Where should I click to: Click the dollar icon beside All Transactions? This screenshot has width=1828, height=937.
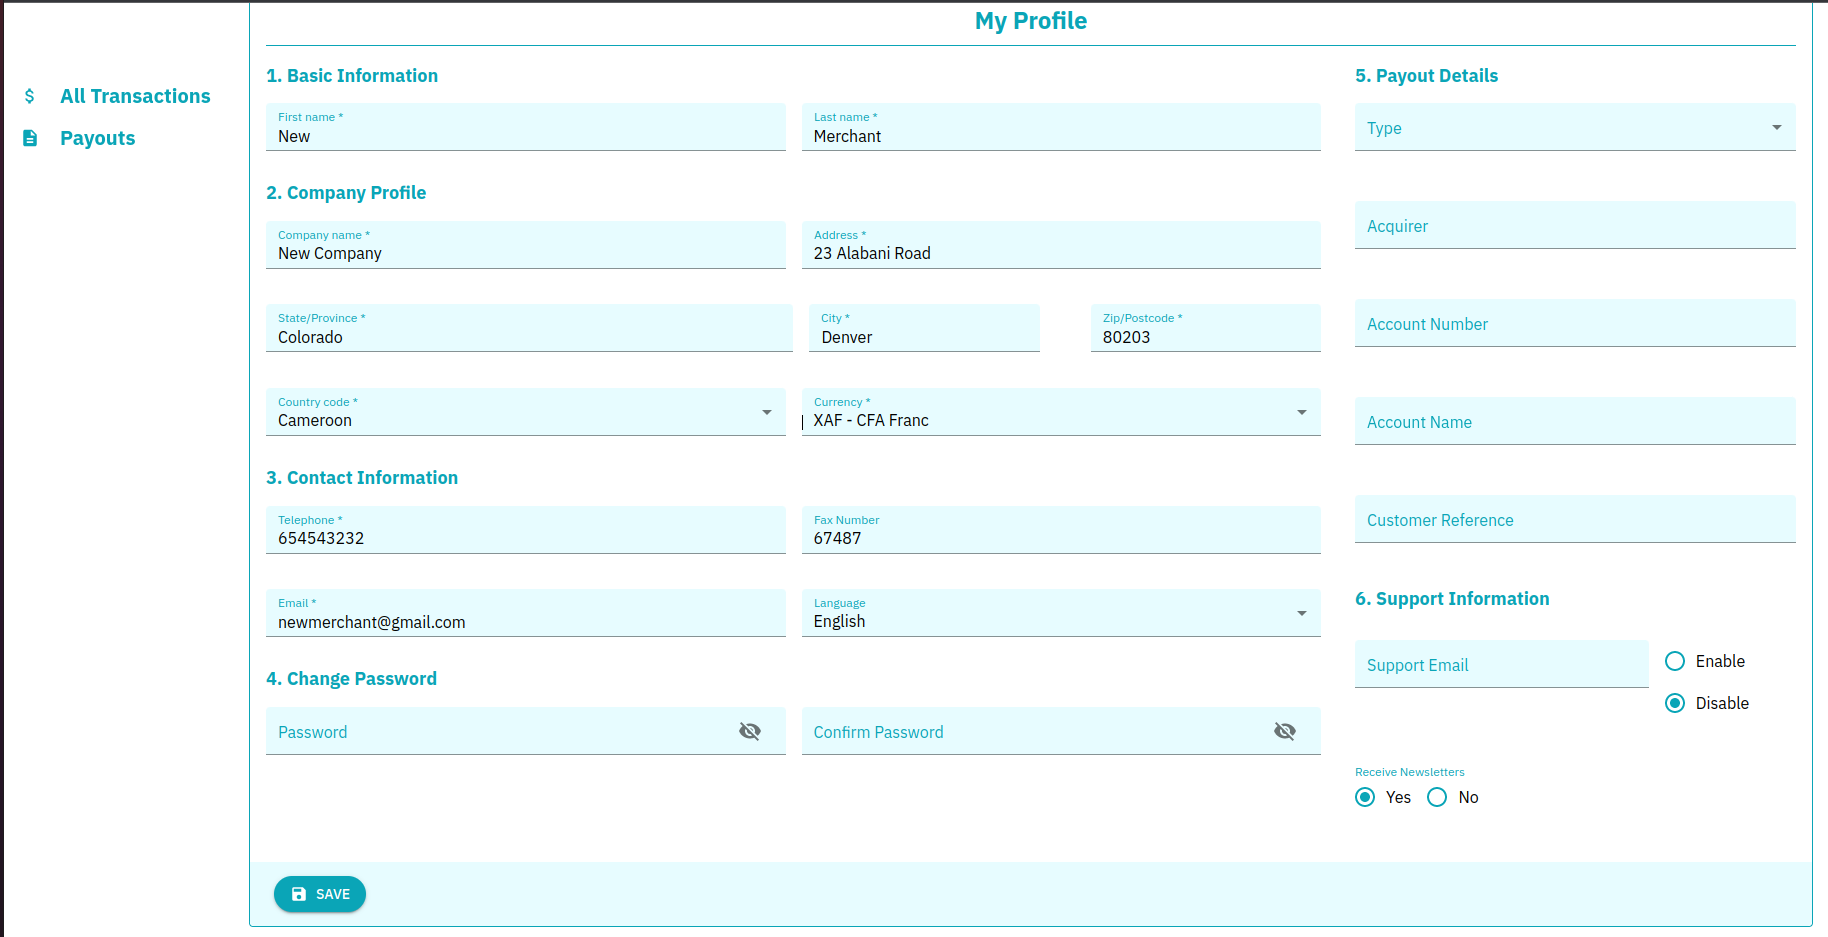tap(30, 96)
